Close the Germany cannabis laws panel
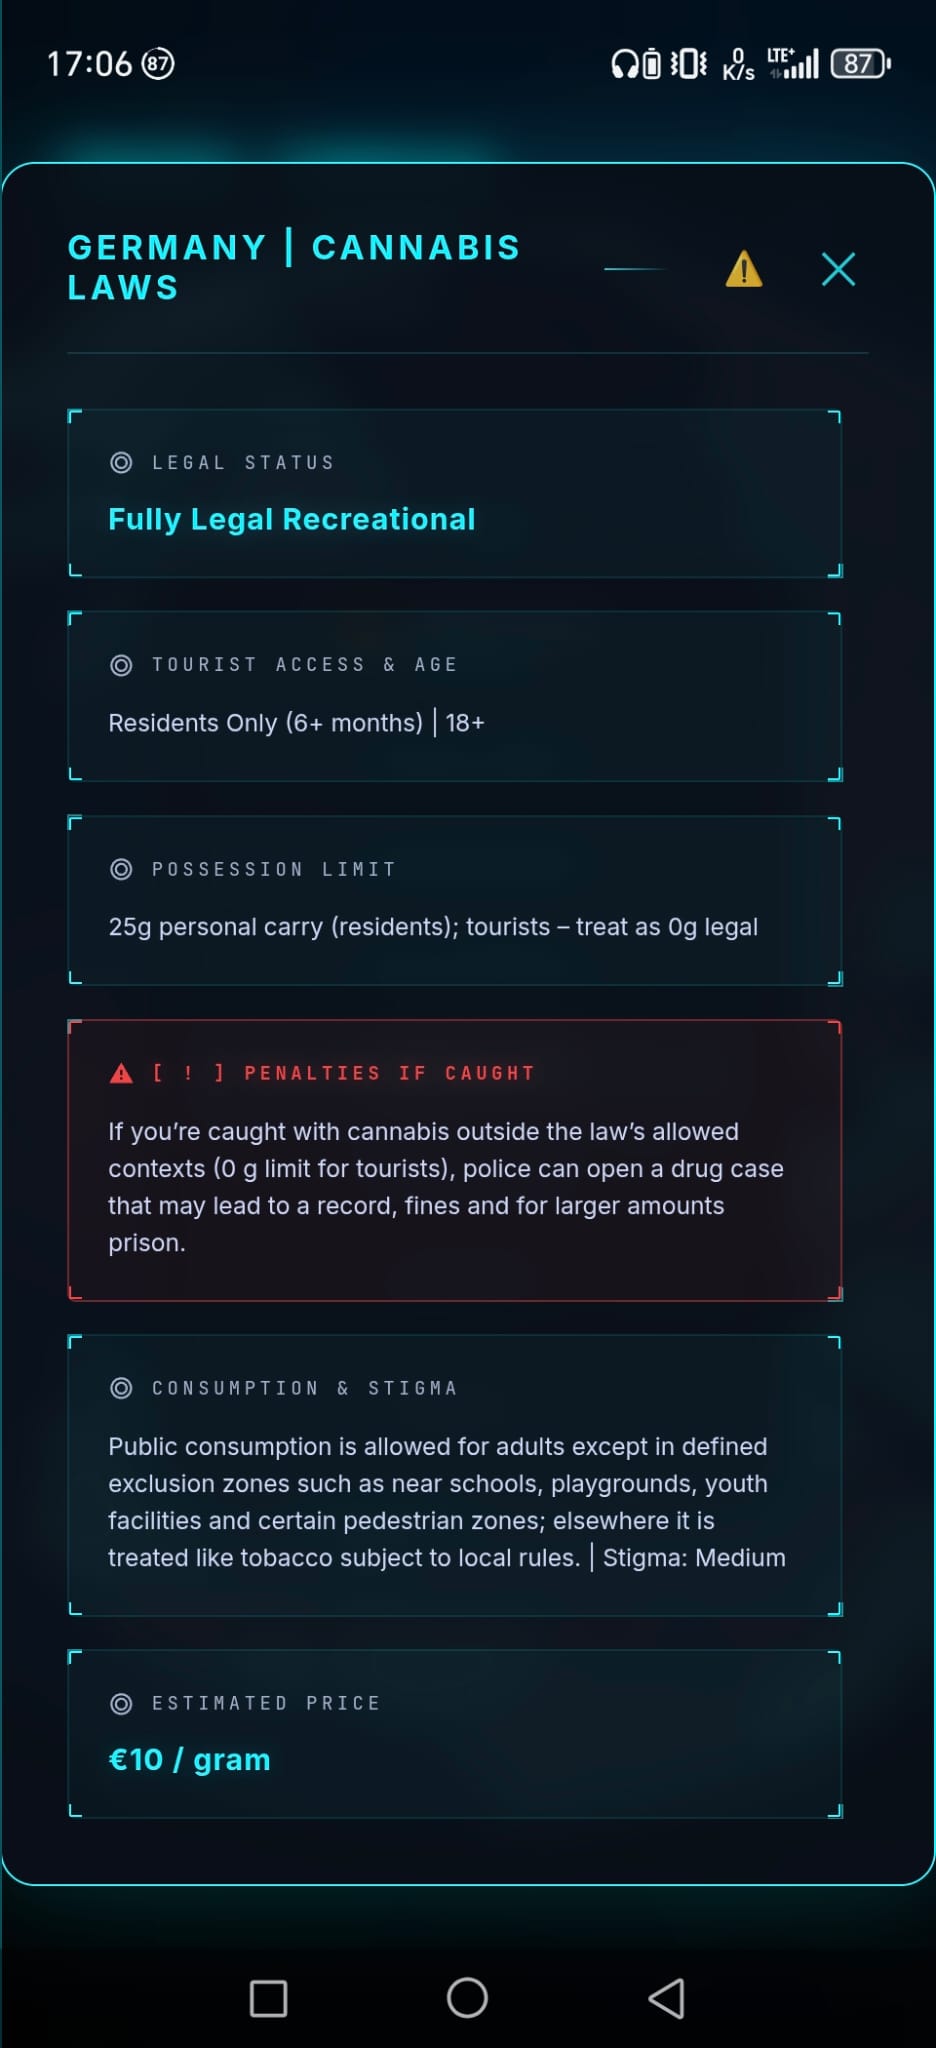936x2048 pixels. coord(838,269)
